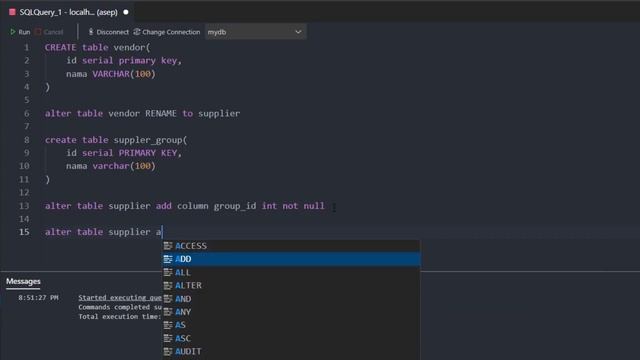The image size is (640, 360).
Task: Disconnect from the database server
Action: (108, 32)
